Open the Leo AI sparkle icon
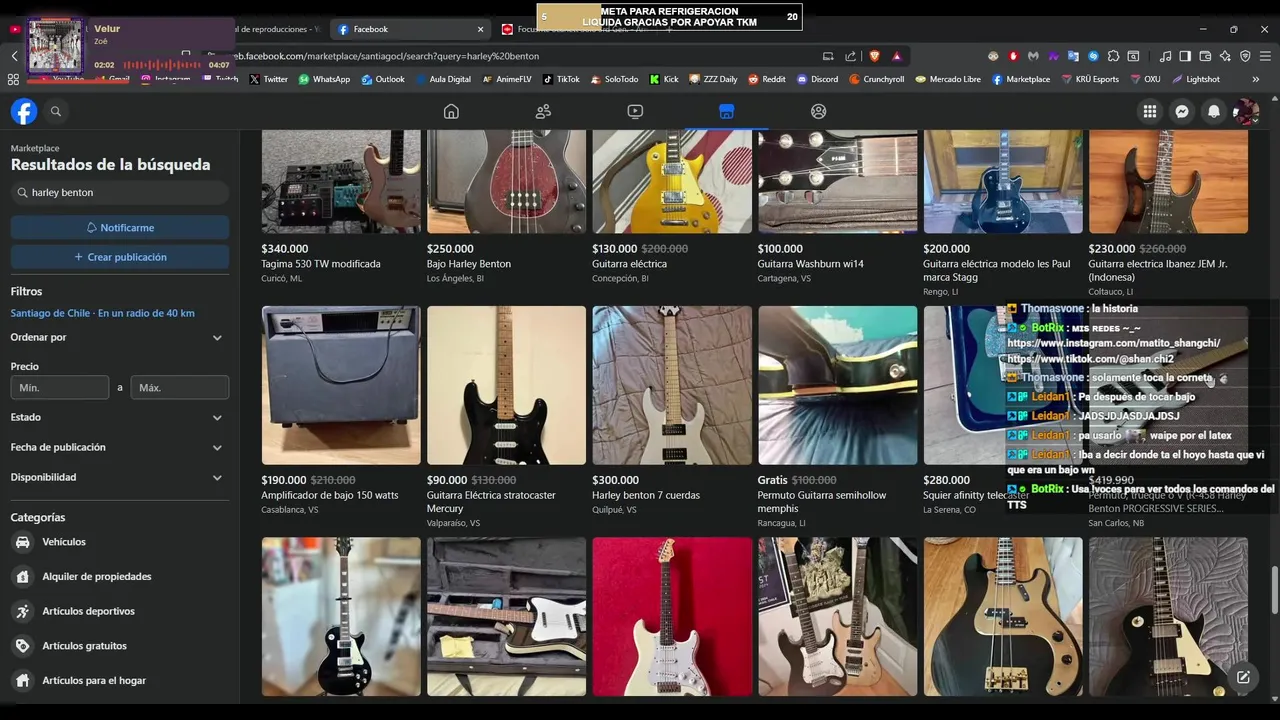Viewport: 1280px width, 720px height. [x=1225, y=56]
